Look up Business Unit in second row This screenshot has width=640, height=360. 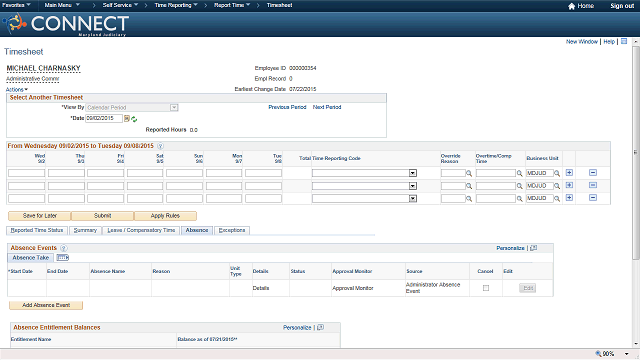click(x=557, y=186)
